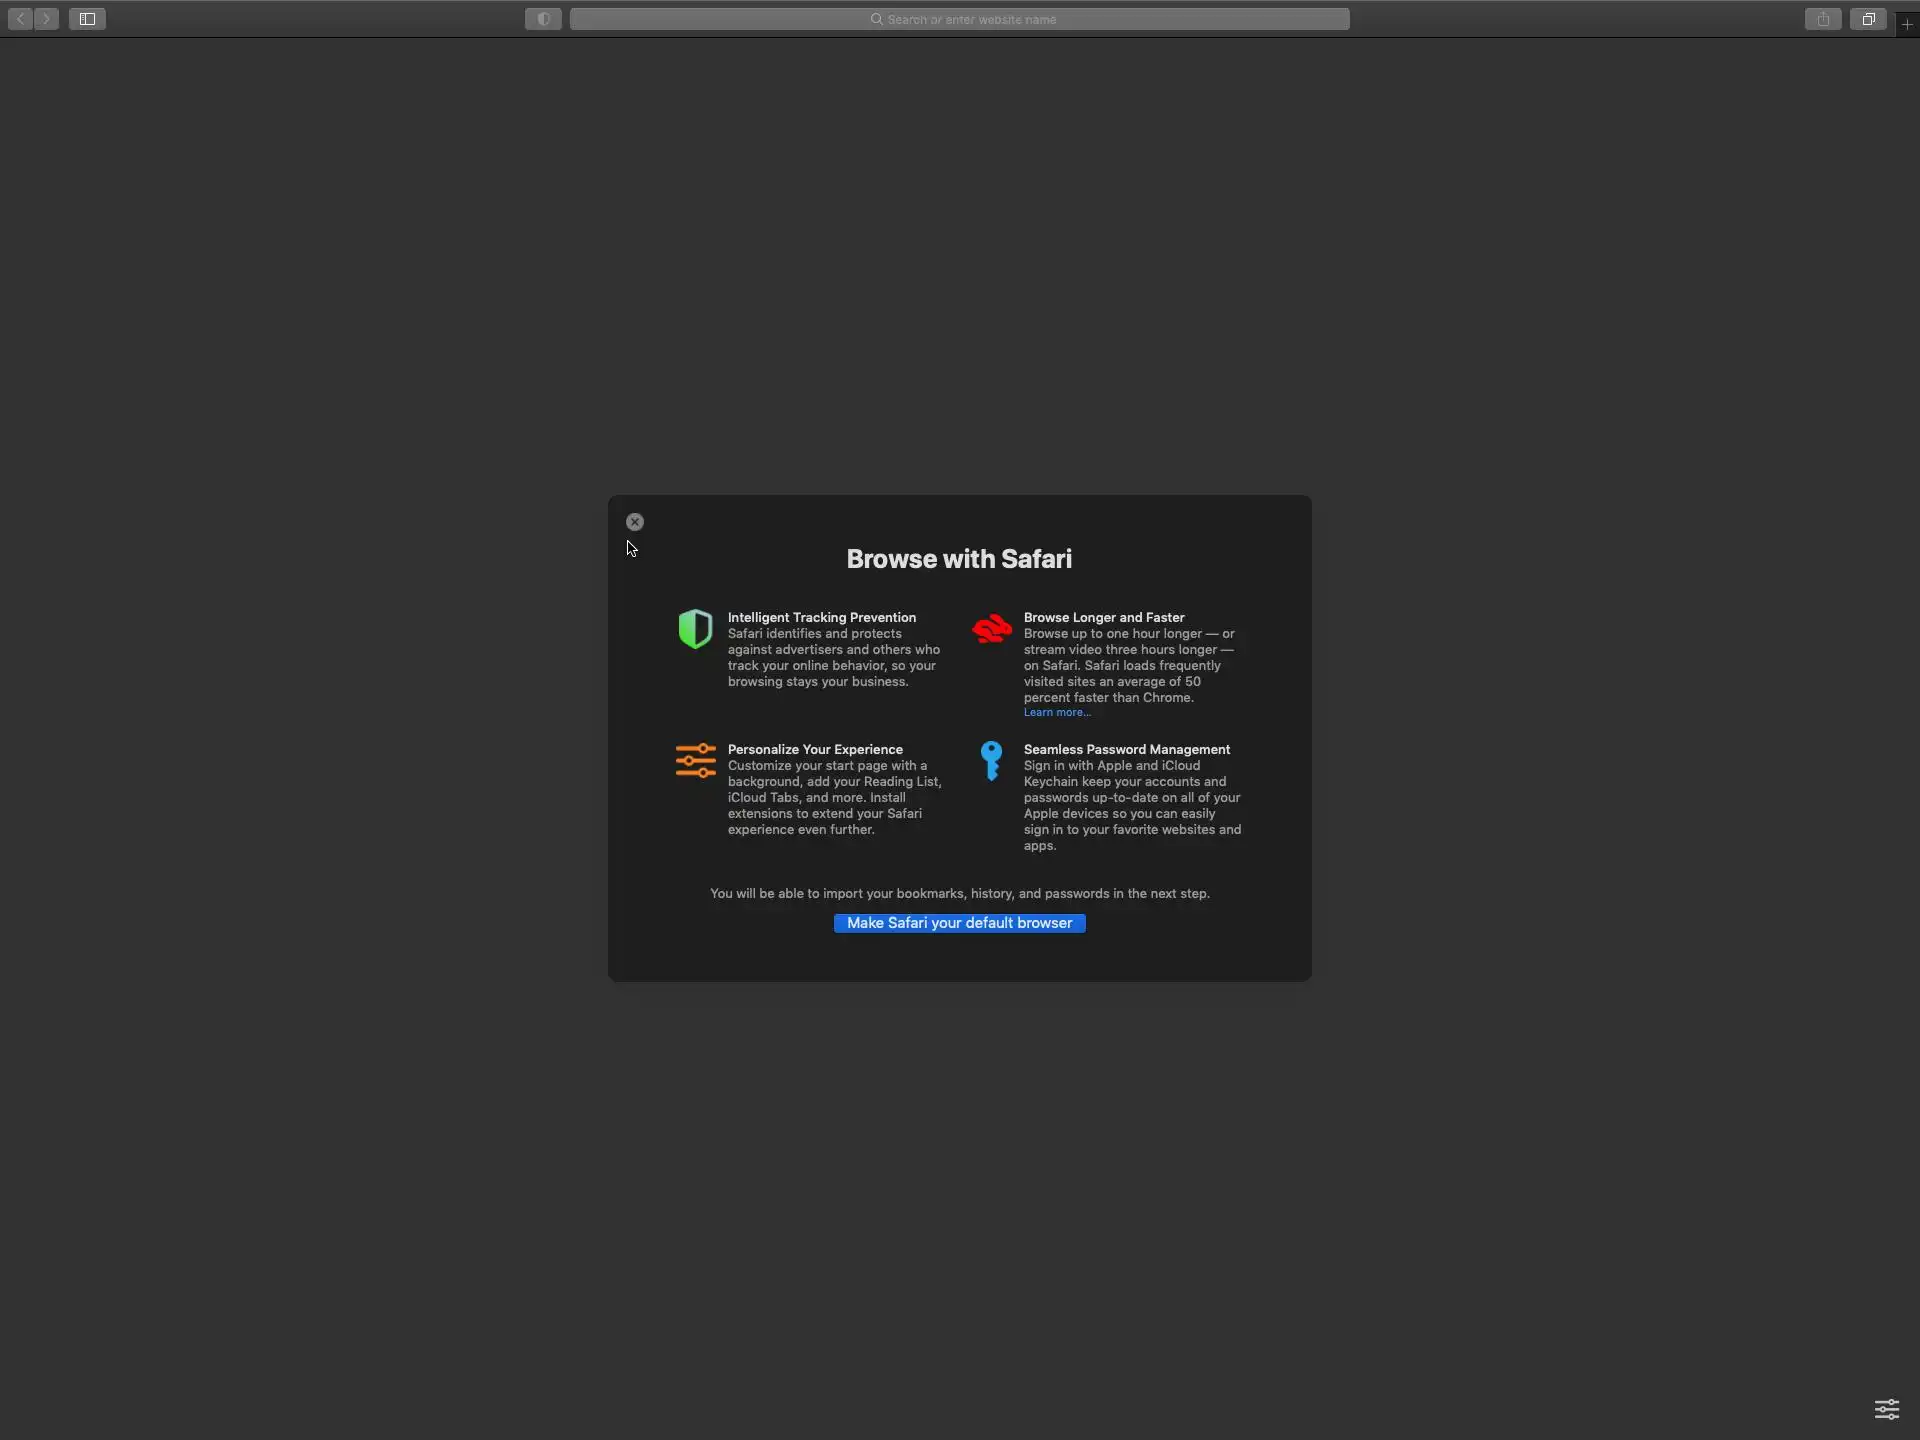Viewport: 1920px width, 1440px height.
Task: Show the Safari sidebar
Action: 87,19
